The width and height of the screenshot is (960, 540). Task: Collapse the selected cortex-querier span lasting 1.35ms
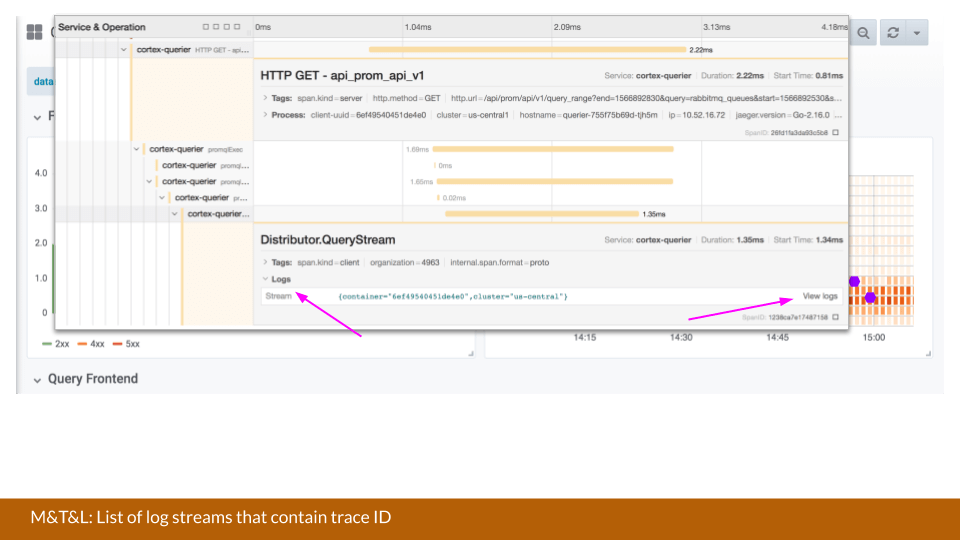click(x=174, y=214)
